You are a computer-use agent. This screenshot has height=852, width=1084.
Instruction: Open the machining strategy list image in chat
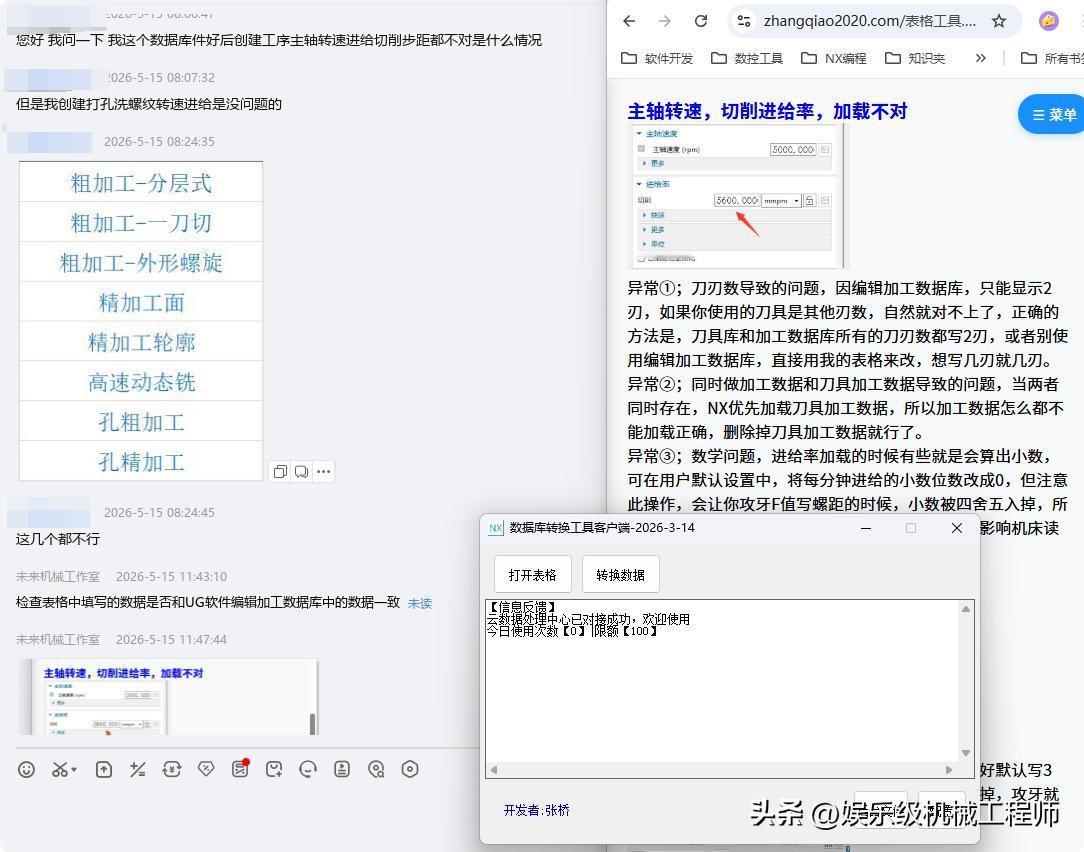[141, 321]
